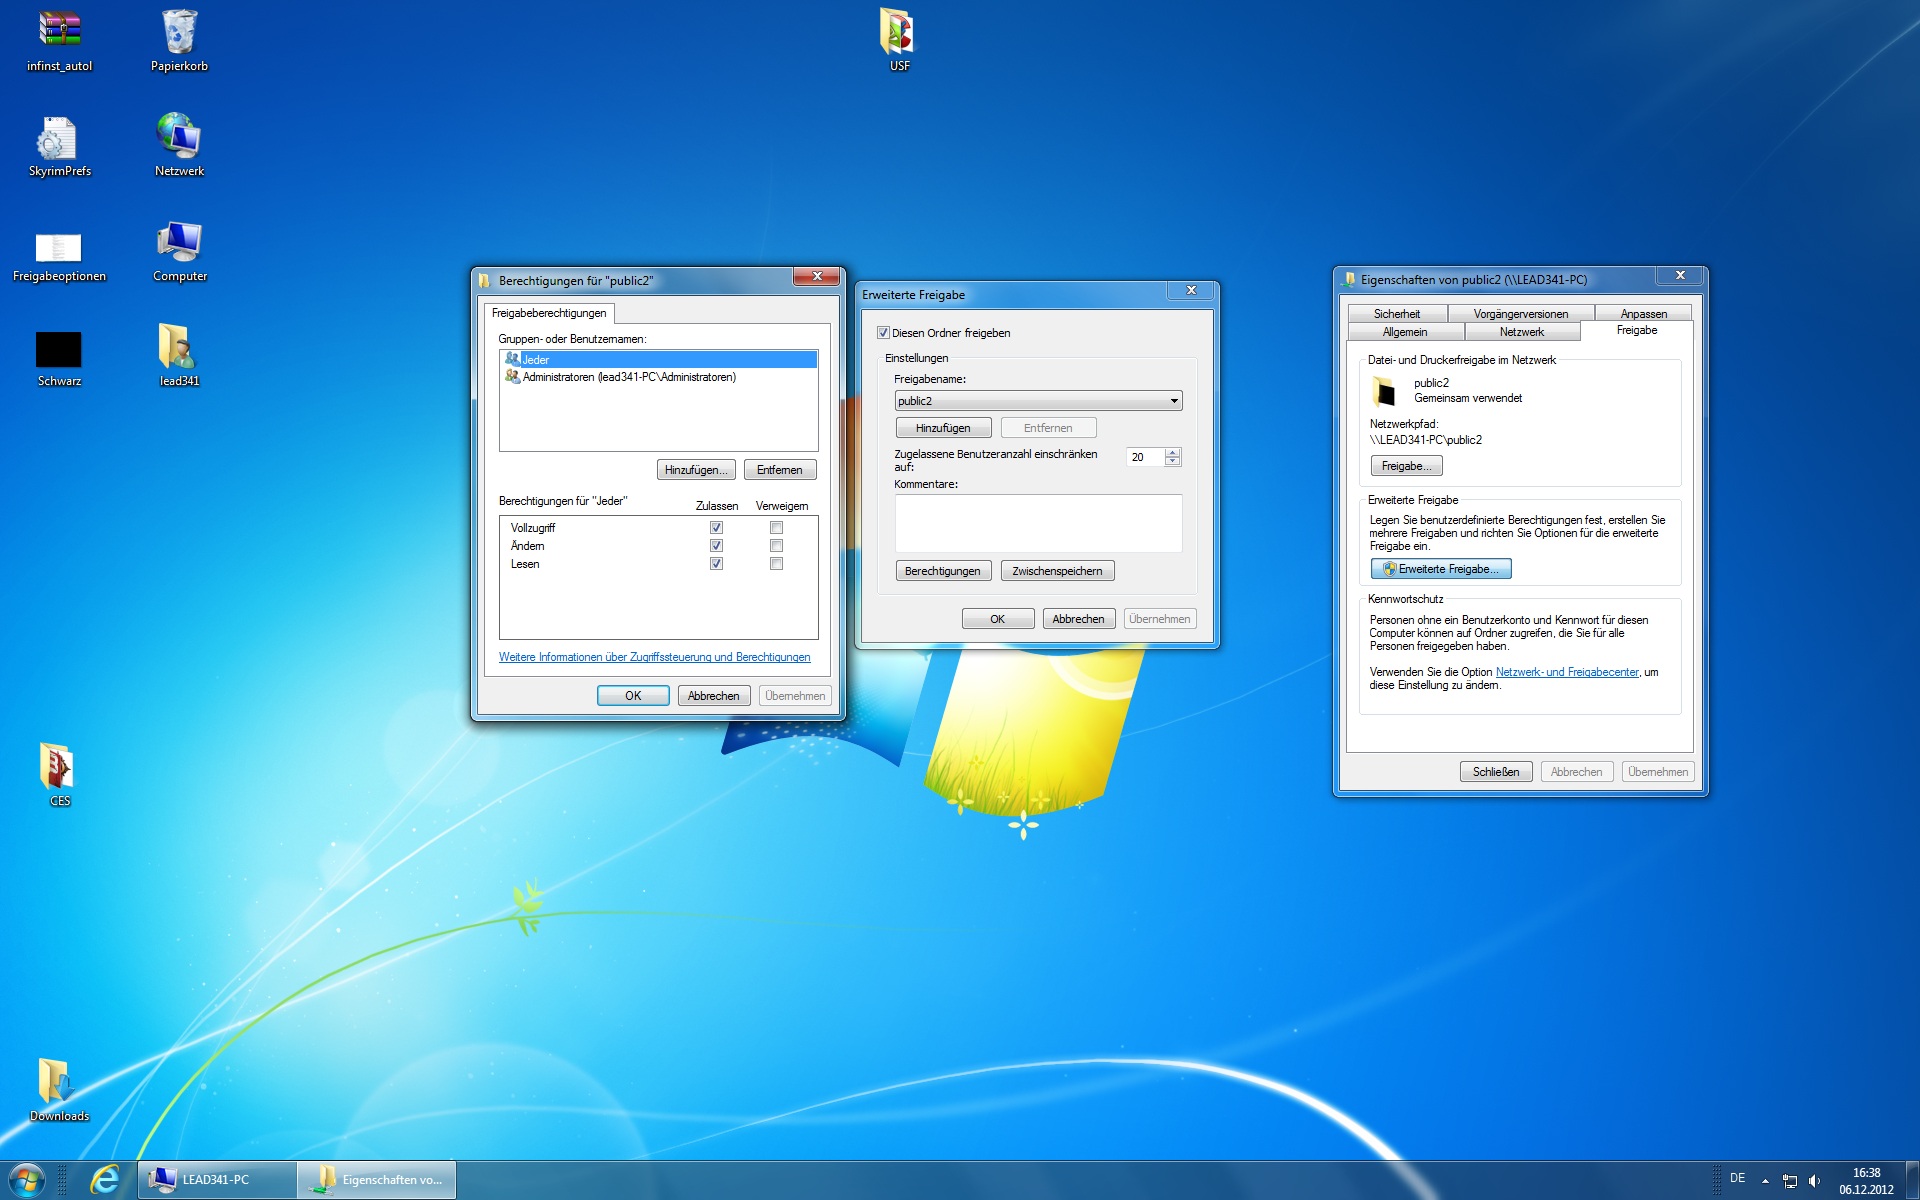This screenshot has height=1200, width=1920.
Task: Expand the Freigabename dropdown
Action: pyautogui.click(x=1174, y=401)
